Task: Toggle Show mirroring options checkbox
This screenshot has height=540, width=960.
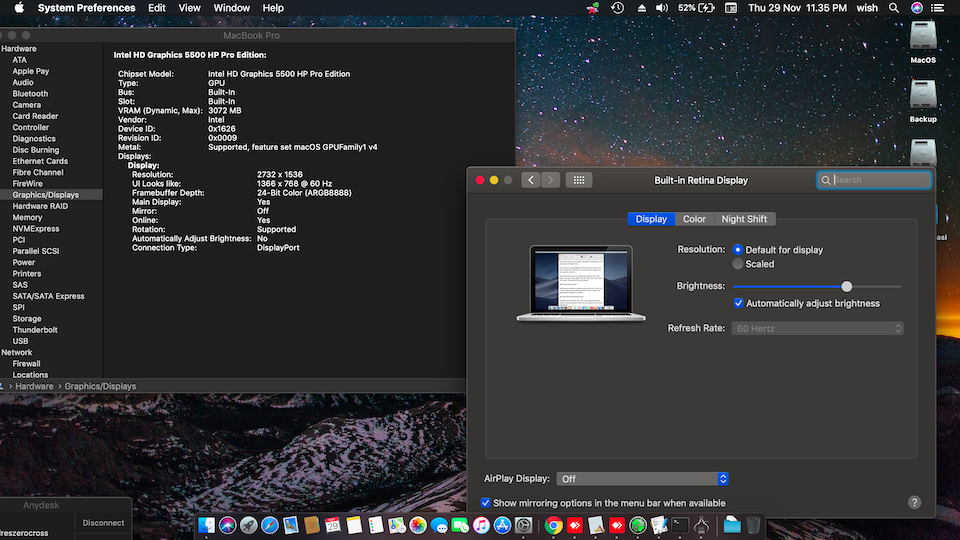Action: (486, 503)
